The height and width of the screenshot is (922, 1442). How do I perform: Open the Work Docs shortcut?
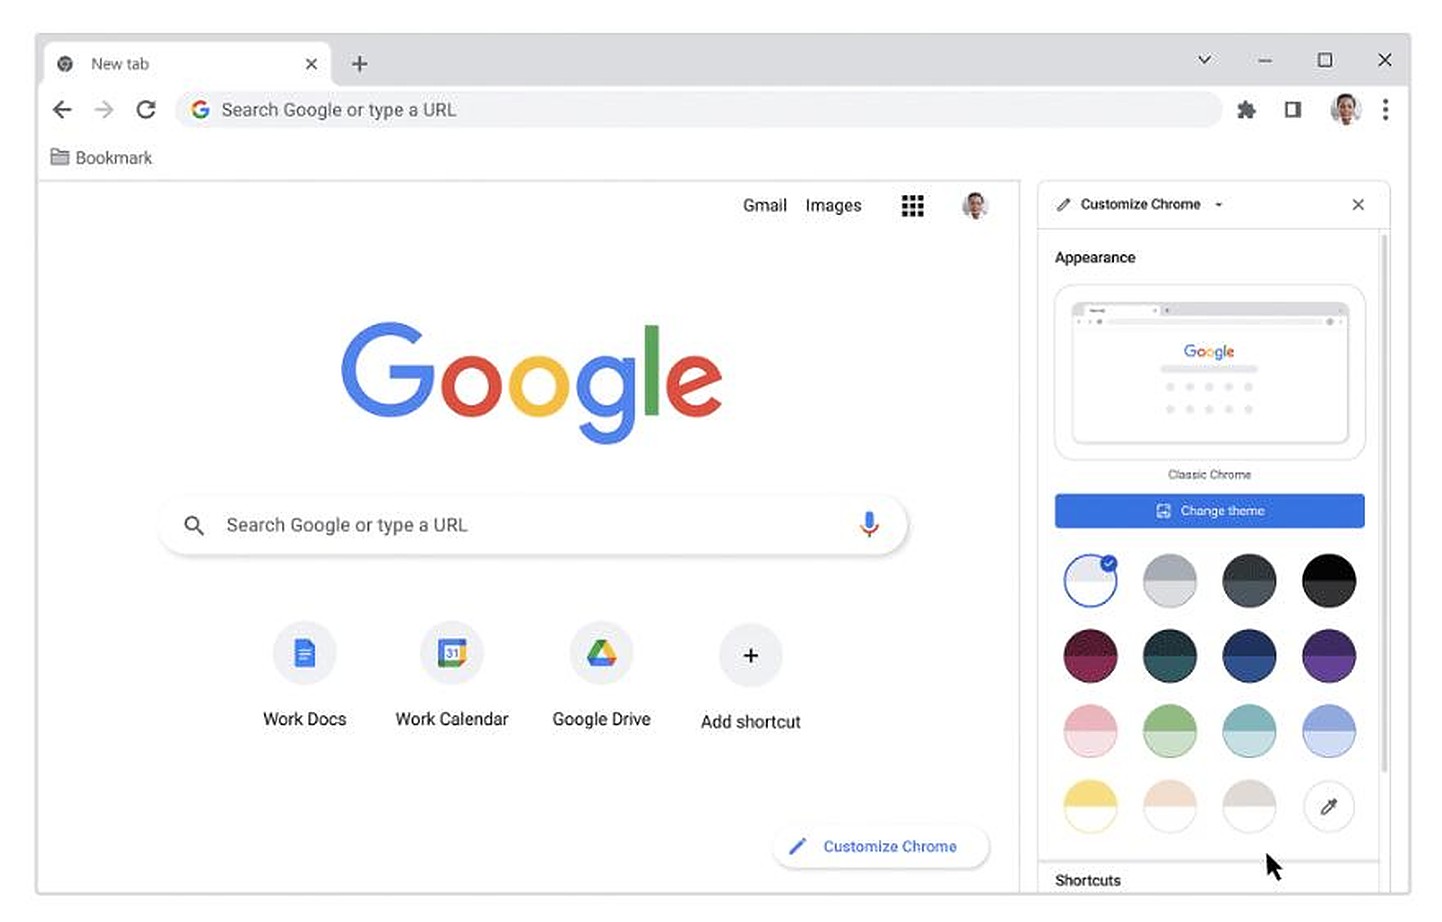[x=305, y=675]
